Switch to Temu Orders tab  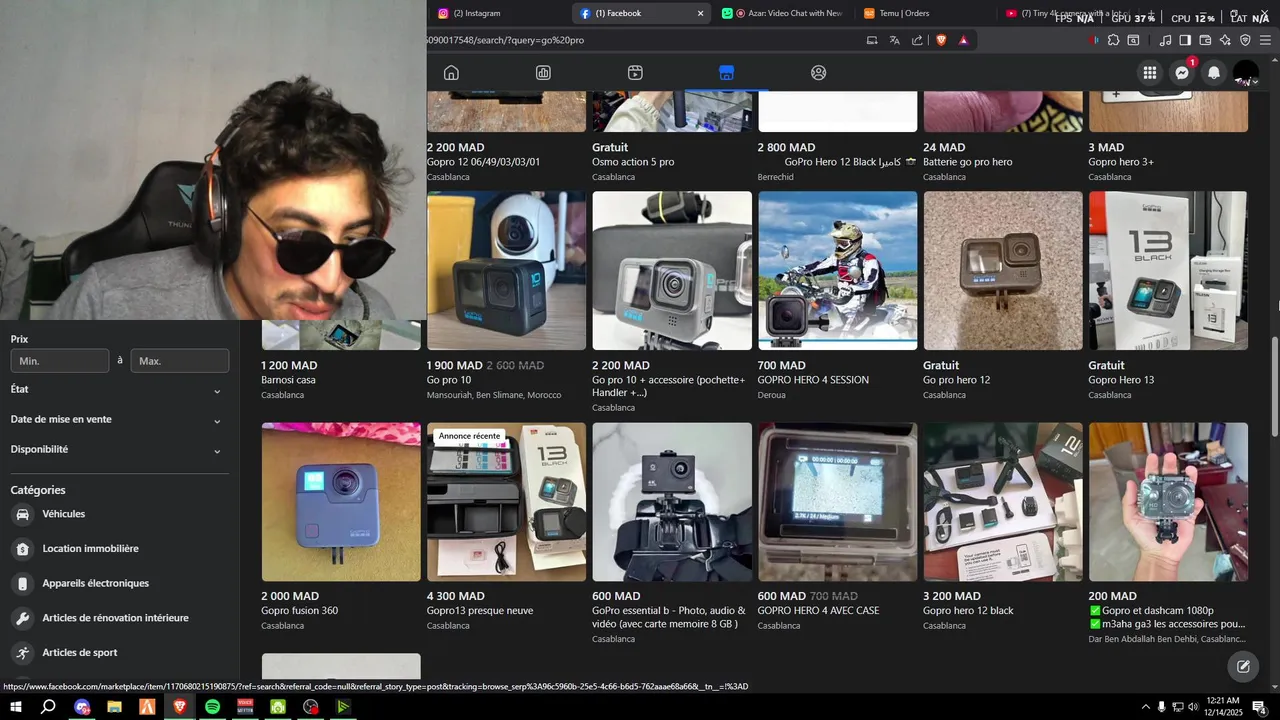pyautogui.click(x=925, y=13)
